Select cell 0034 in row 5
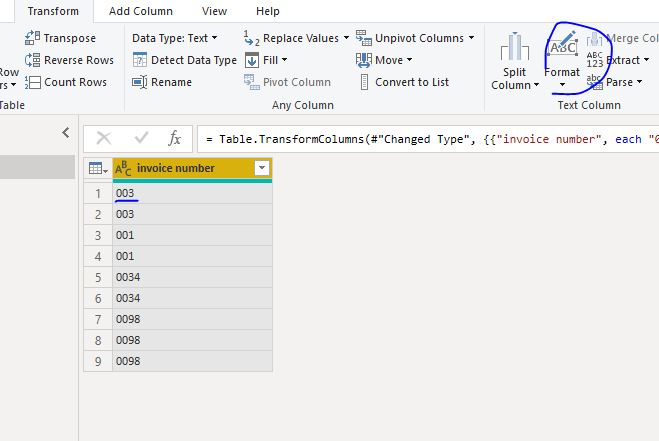Image resolution: width=659 pixels, height=441 pixels. (192, 277)
